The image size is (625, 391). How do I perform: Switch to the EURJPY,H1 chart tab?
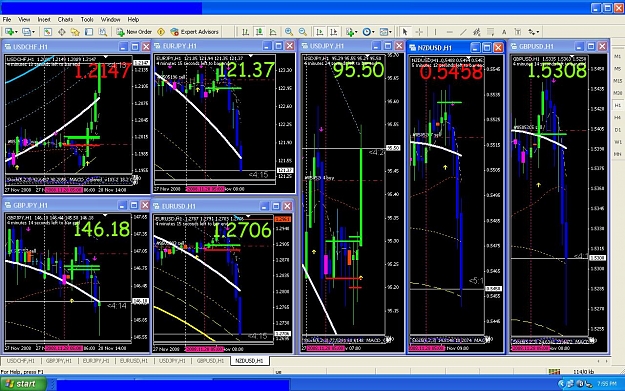coord(96,361)
